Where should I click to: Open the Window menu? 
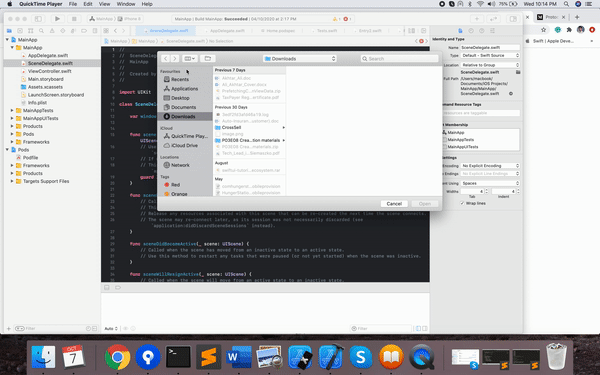point(126,4)
